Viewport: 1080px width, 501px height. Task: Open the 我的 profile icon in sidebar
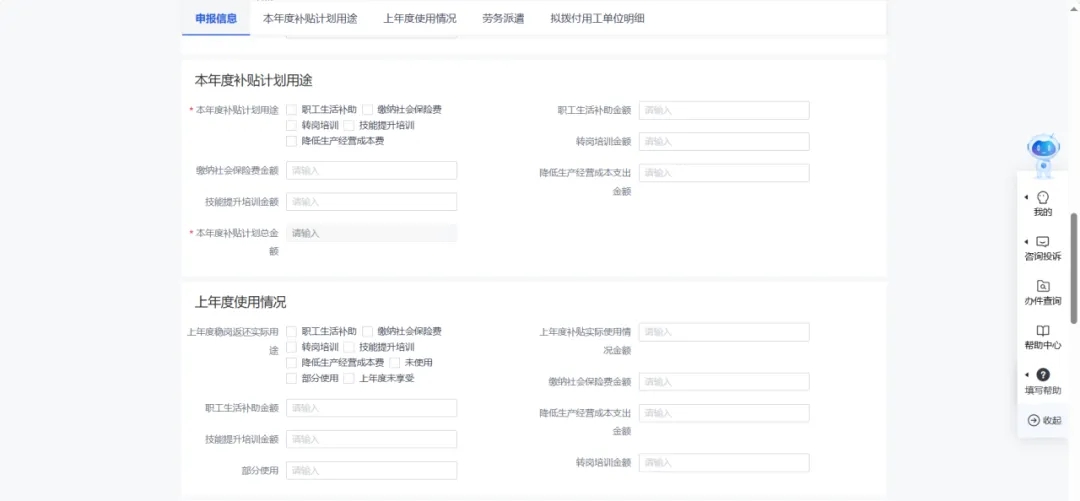[1043, 197]
